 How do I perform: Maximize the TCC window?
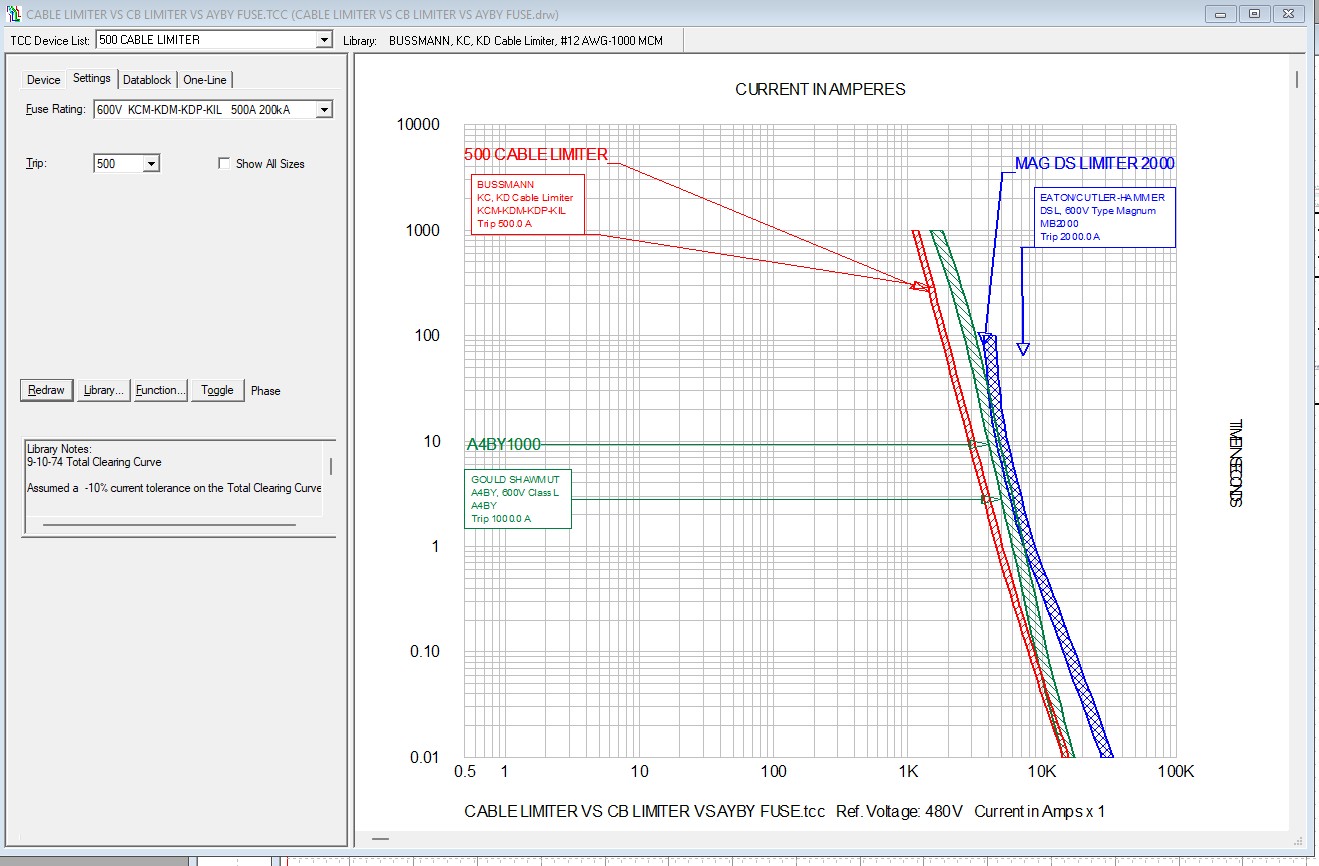tap(1254, 14)
